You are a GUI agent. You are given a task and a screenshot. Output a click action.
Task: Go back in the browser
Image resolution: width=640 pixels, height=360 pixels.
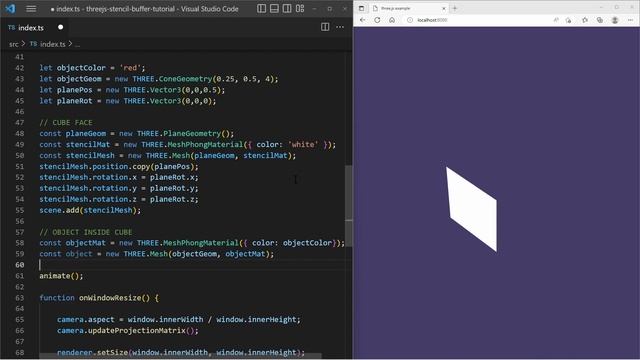363,20
